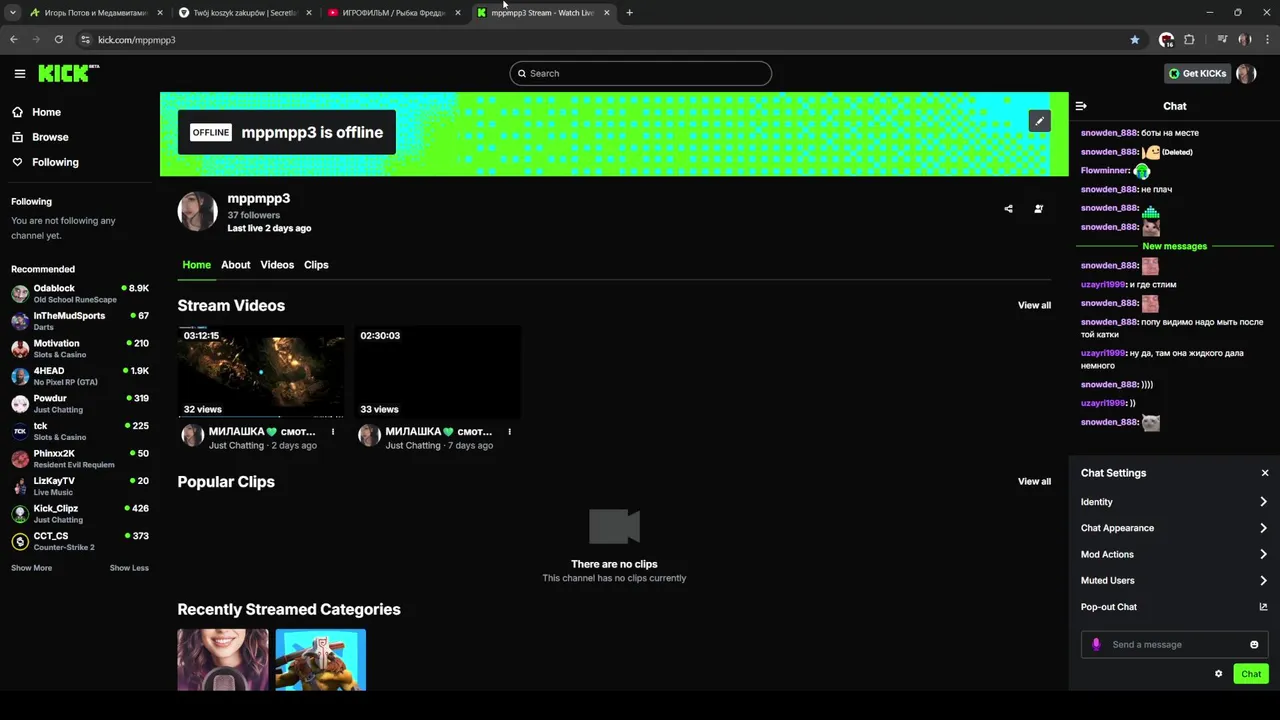Open Motivation recommended channel
Image resolution: width=1280 pixels, height=720 pixels.
tap(80, 349)
